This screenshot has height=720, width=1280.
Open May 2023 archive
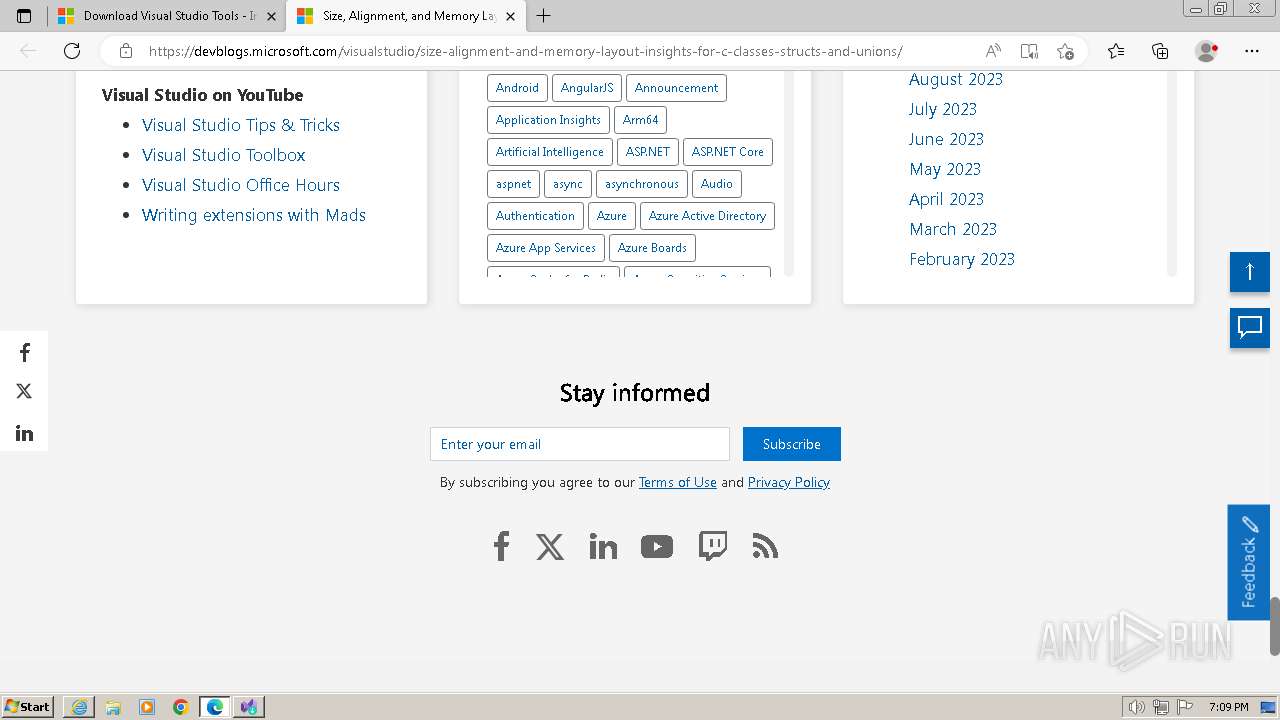[x=945, y=169]
